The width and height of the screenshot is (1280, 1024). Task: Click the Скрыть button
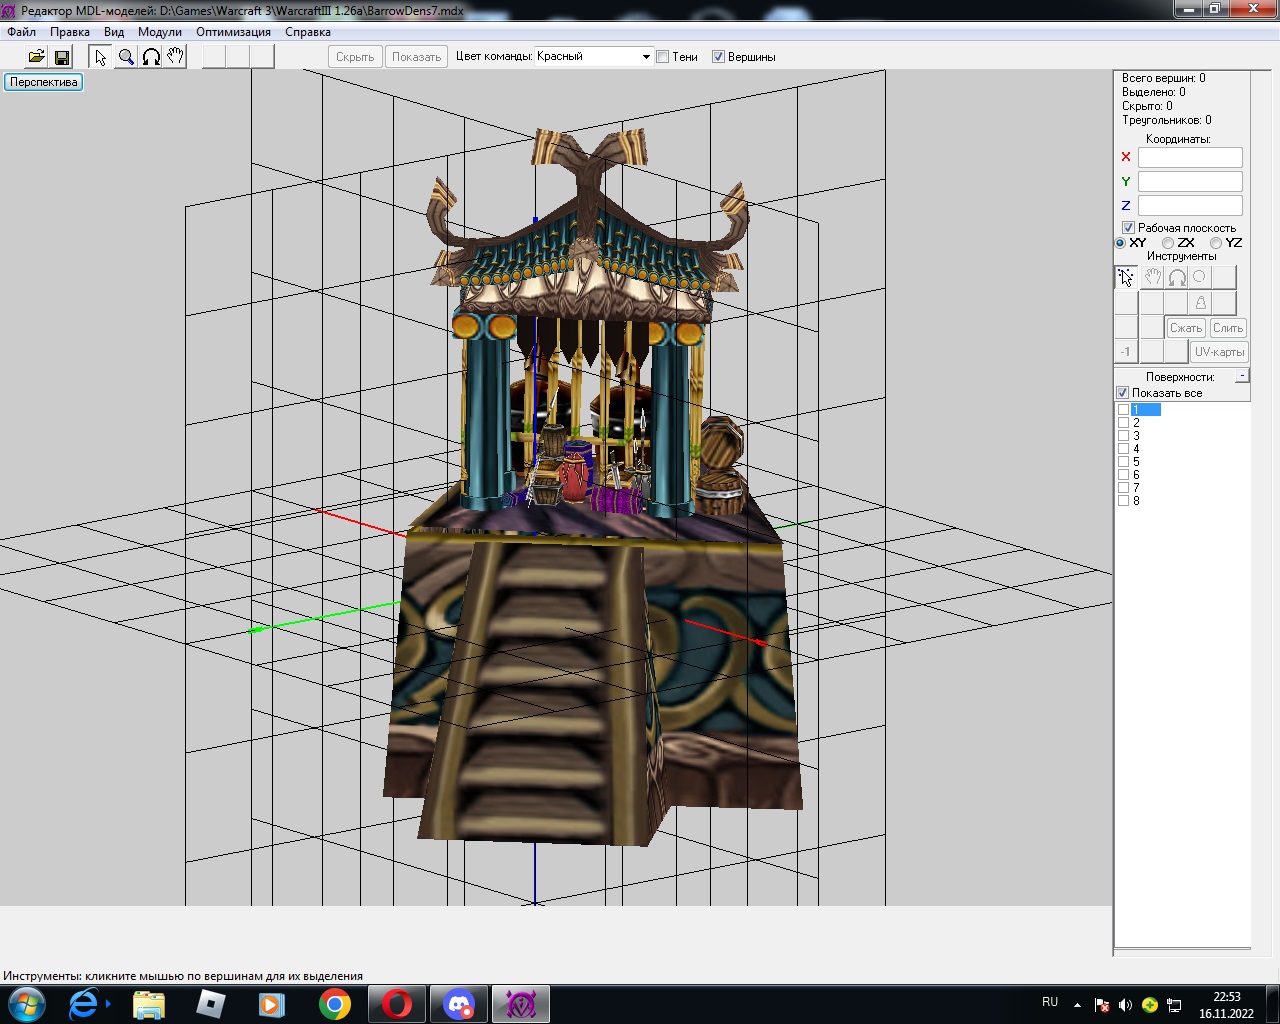coord(355,57)
